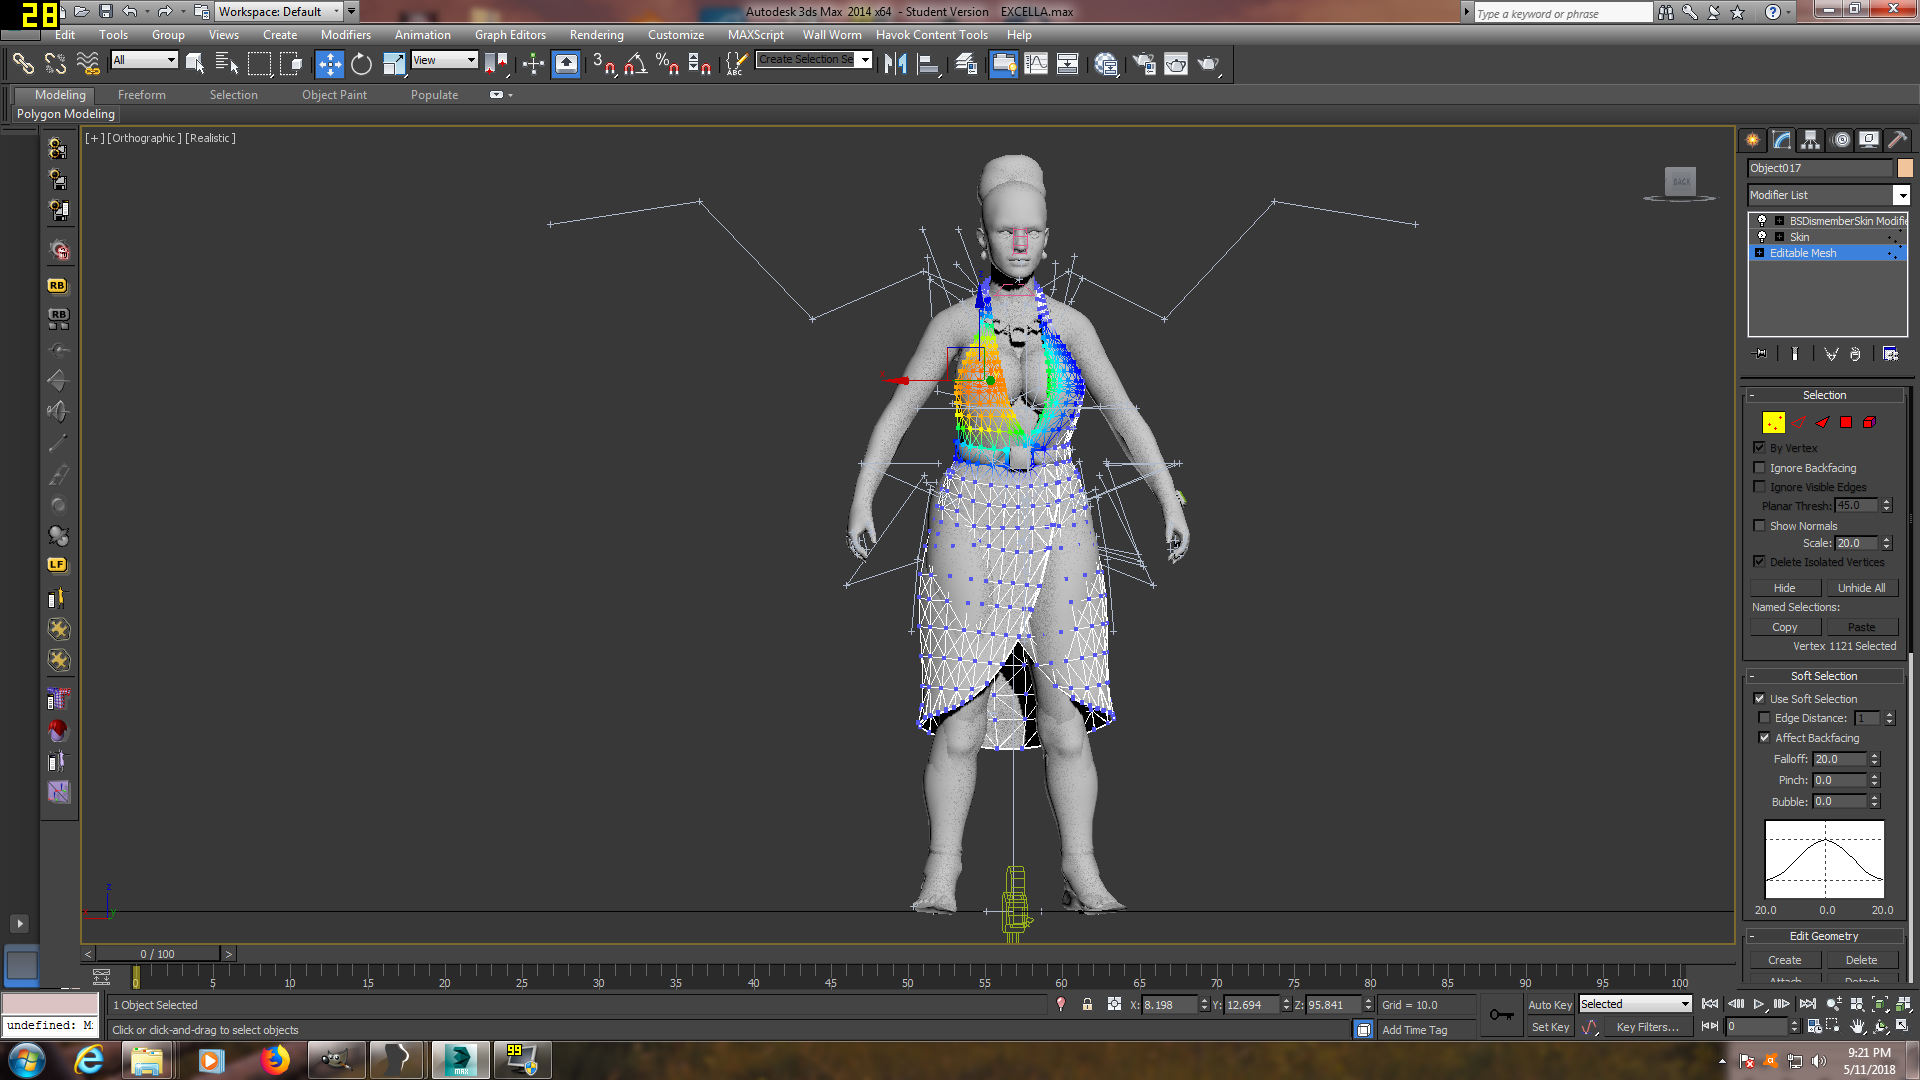Click the Mirror tool icon
1920x1080 pixels.
point(895,64)
